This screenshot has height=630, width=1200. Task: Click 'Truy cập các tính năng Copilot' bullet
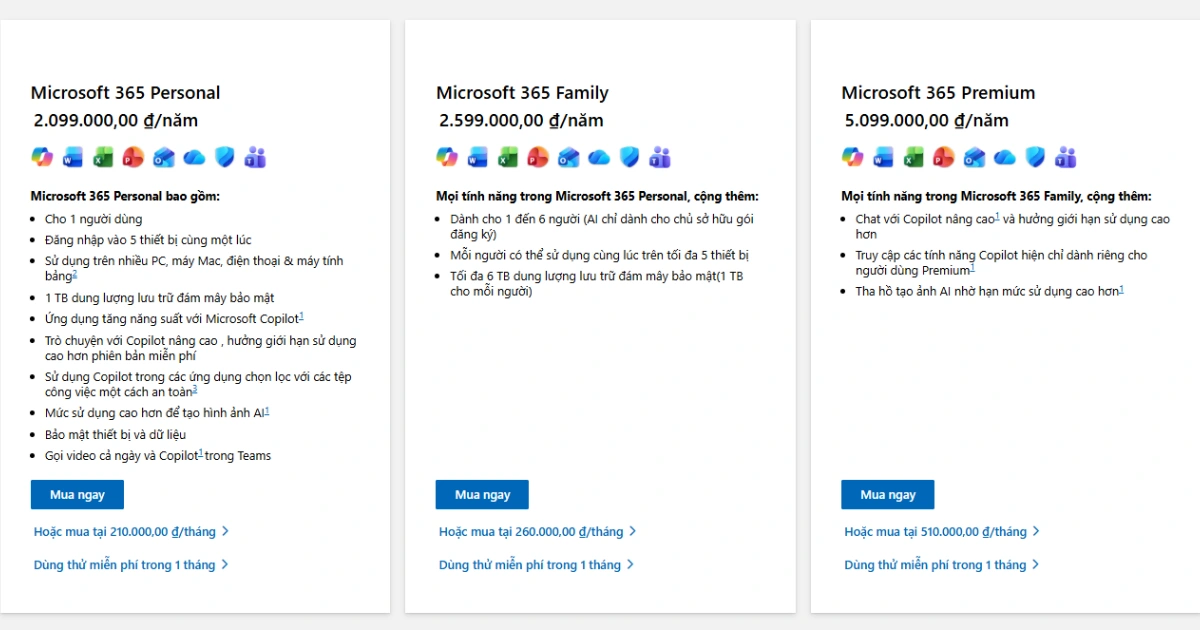point(1001,262)
